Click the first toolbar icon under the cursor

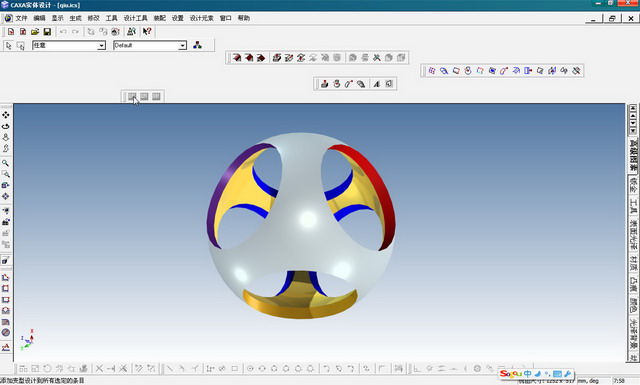[x=132, y=96]
